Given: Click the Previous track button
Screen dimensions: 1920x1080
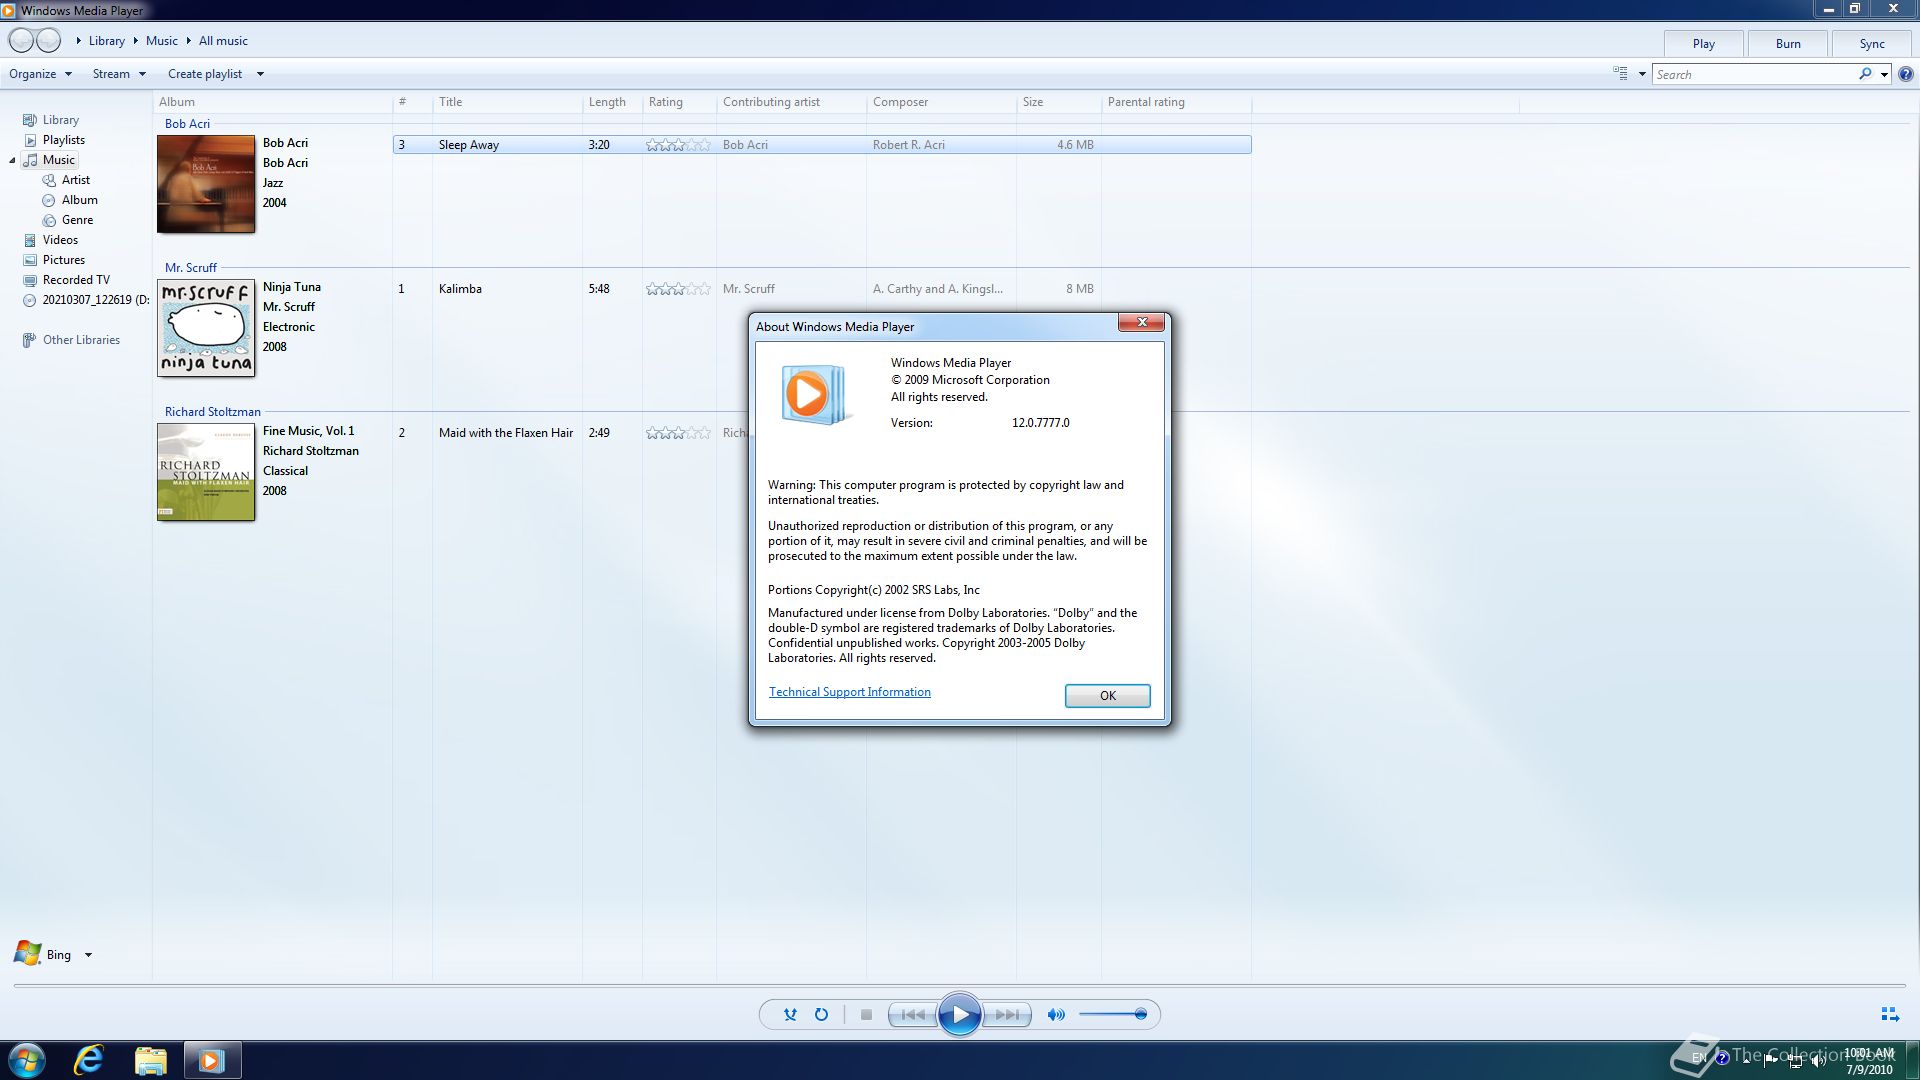Looking at the screenshot, I should pyautogui.click(x=913, y=1014).
